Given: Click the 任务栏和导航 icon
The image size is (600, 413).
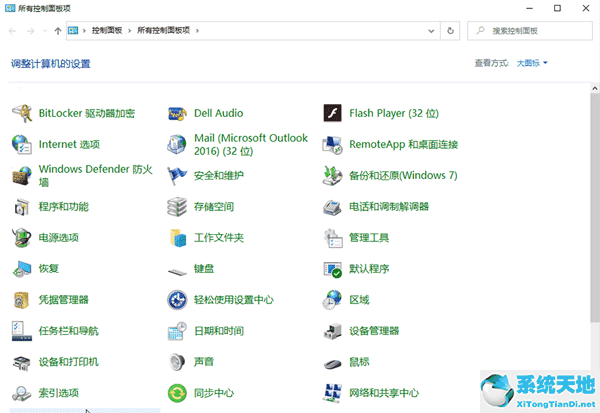Looking at the screenshot, I should (x=22, y=331).
